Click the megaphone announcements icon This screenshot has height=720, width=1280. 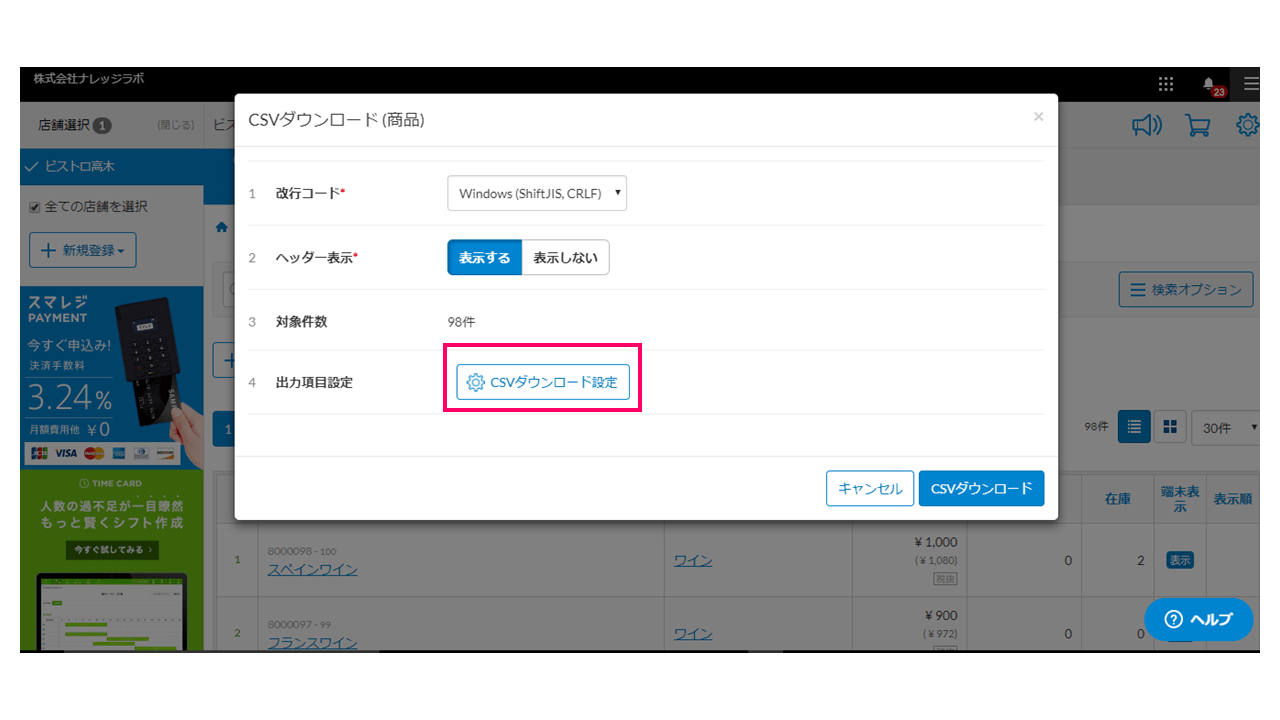coord(1147,125)
